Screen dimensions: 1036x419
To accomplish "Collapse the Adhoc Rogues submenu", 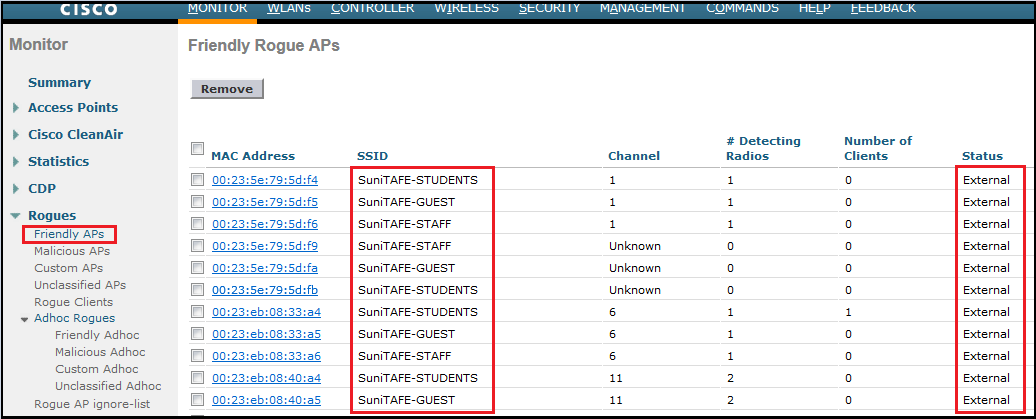I will pyautogui.click(x=25, y=319).
